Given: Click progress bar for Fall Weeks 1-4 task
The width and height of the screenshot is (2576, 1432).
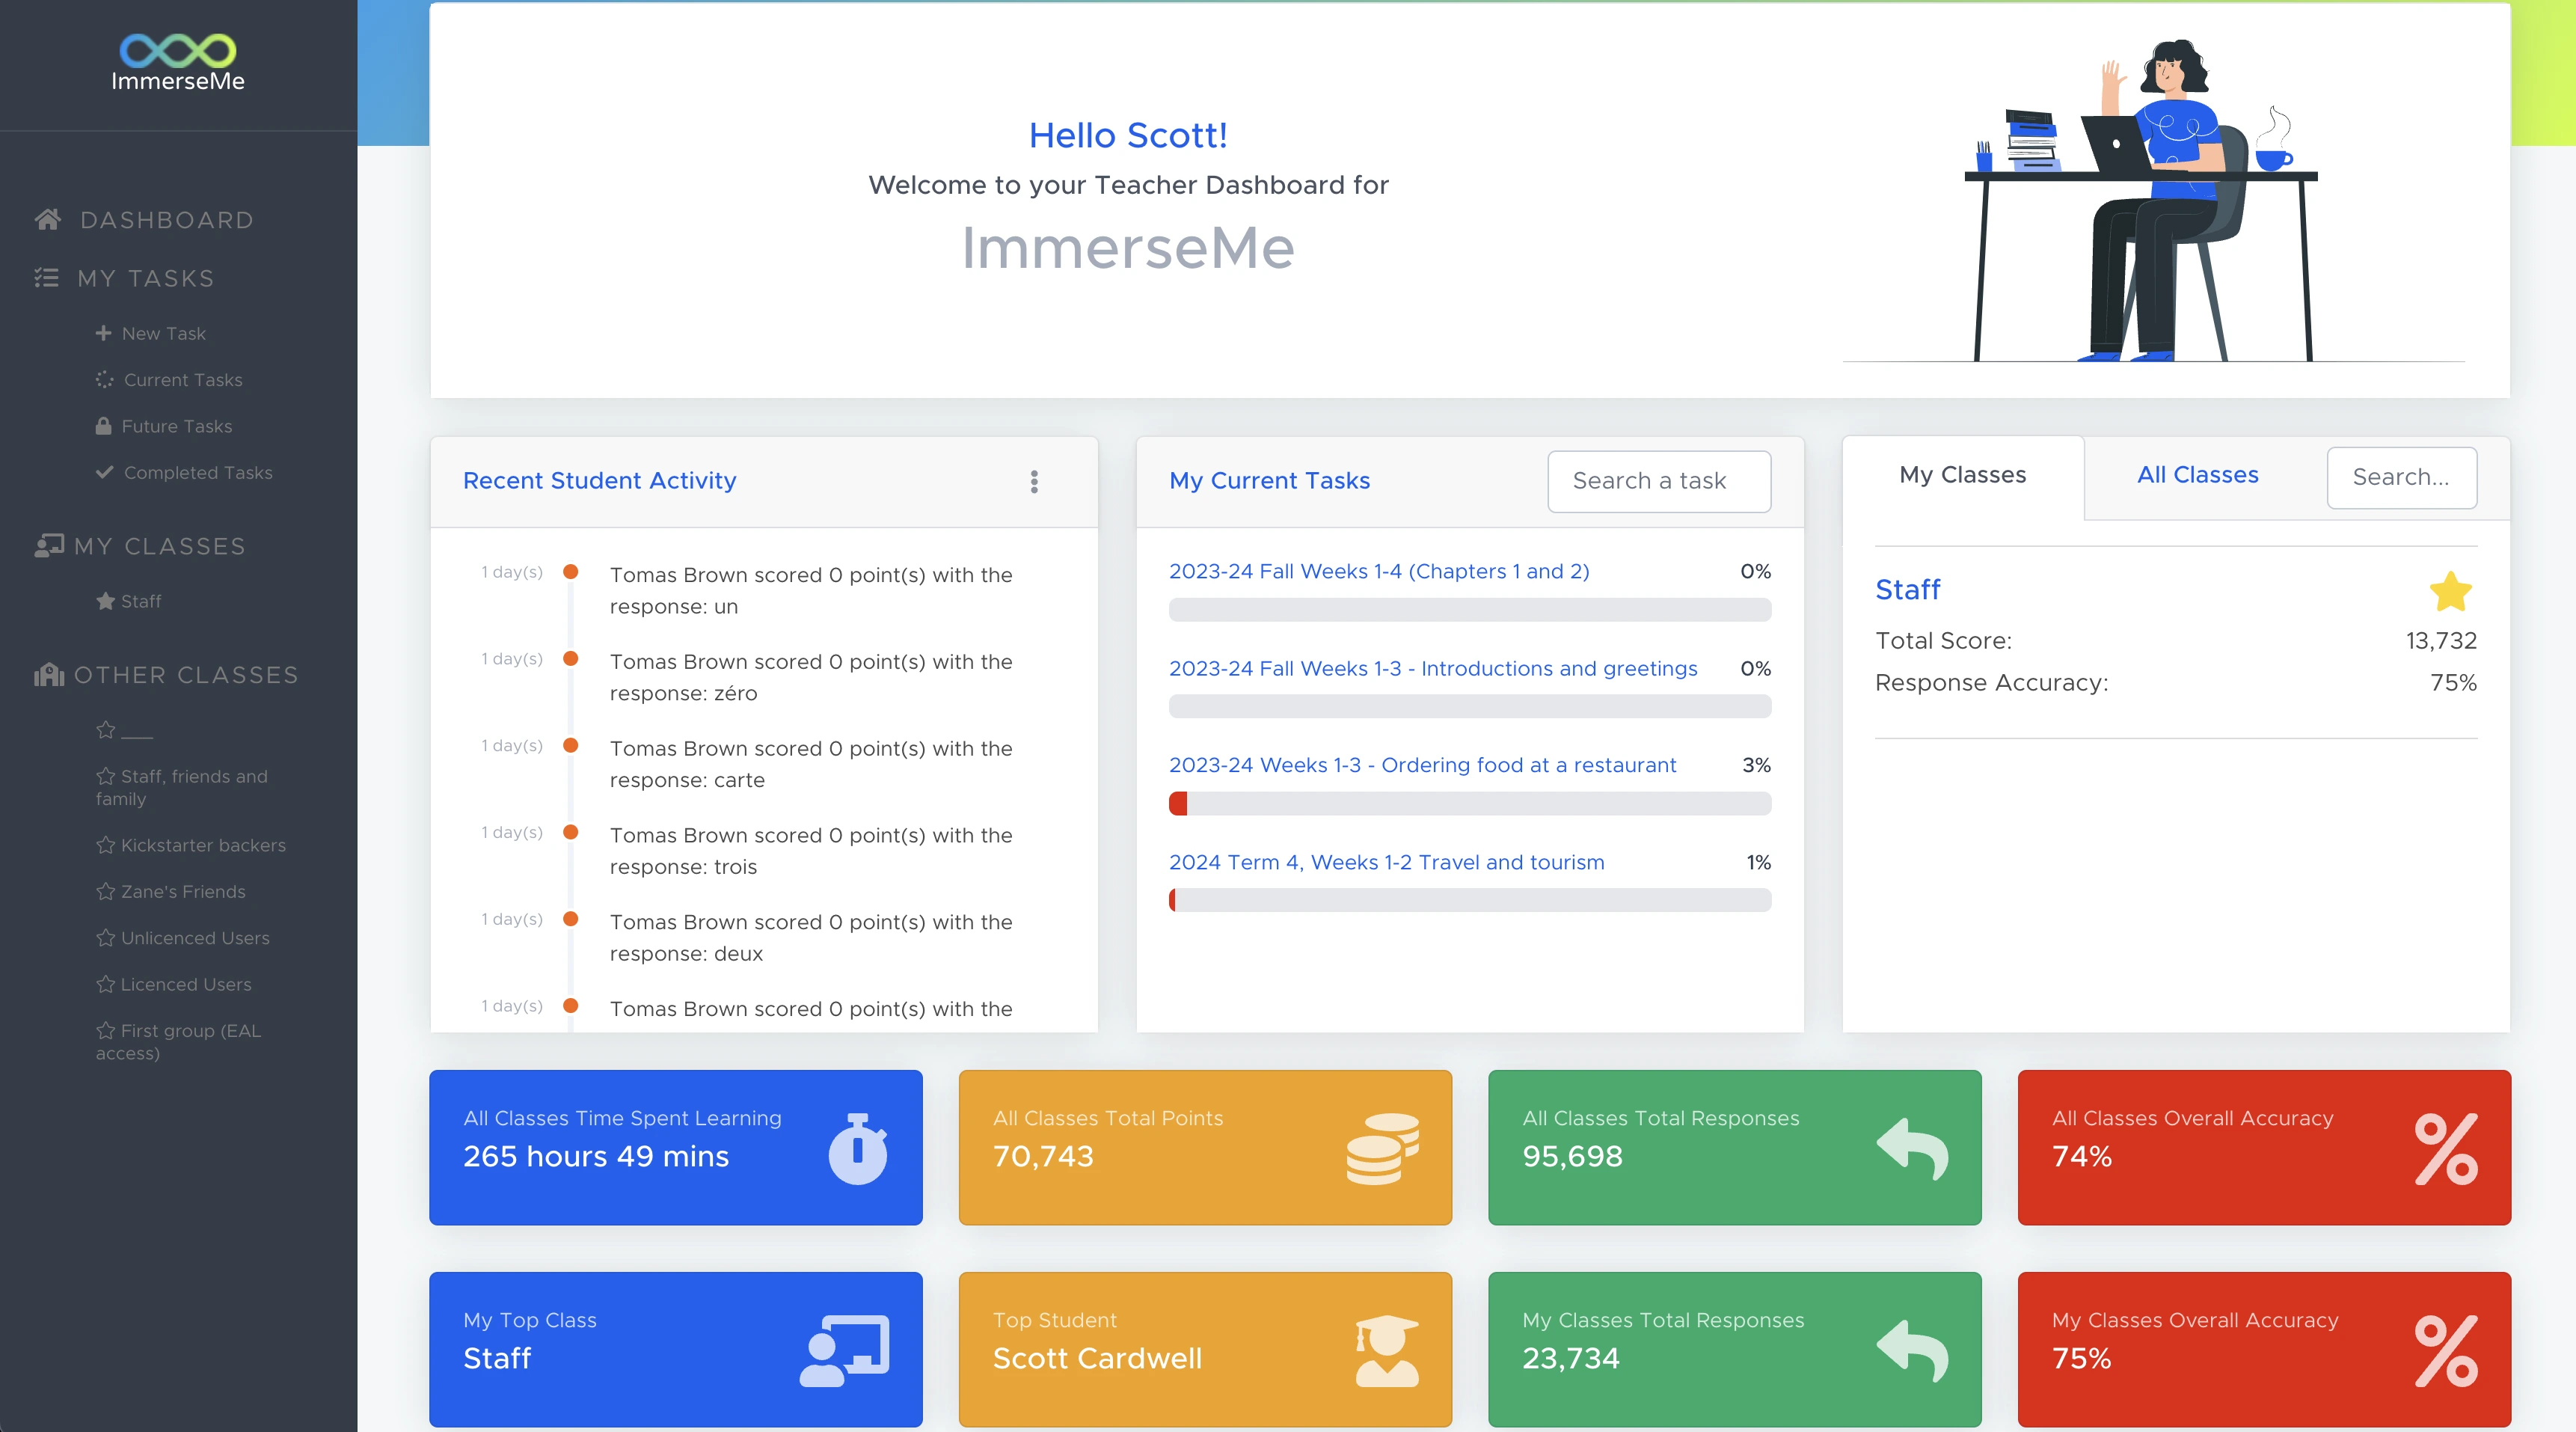Looking at the screenshot, I should tap(1470, 609).
